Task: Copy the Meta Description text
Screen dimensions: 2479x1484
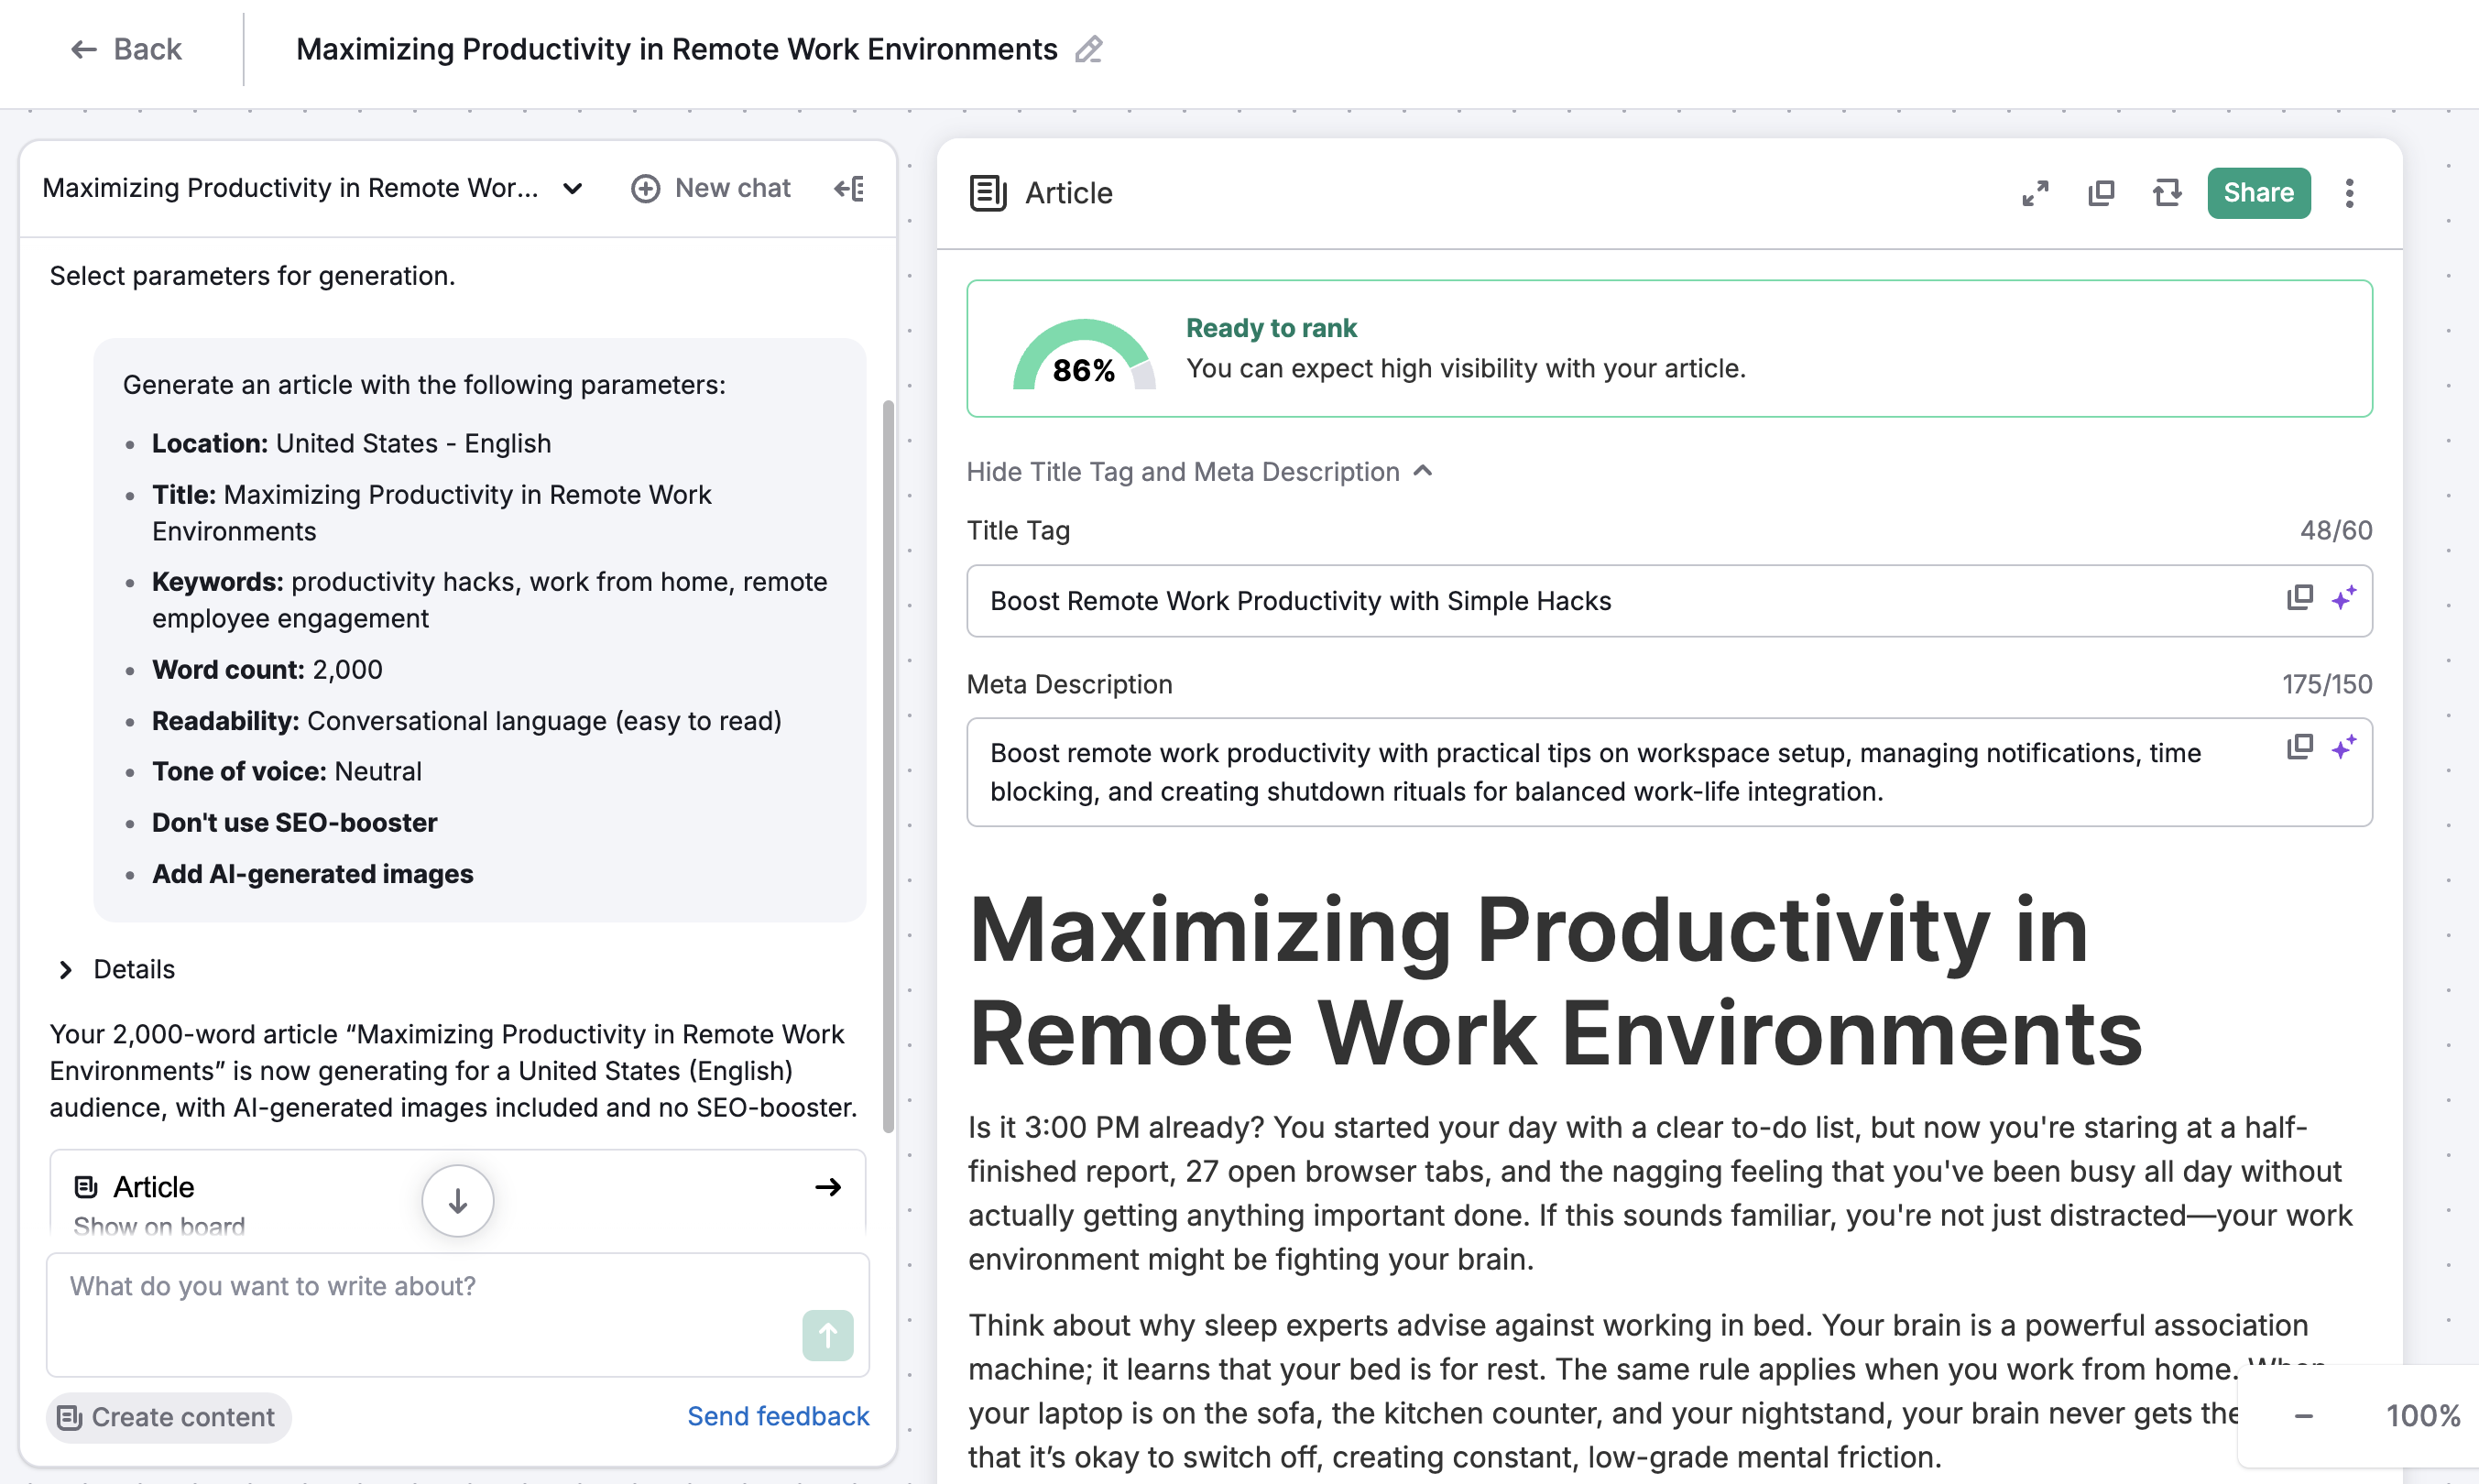Action: coord(2299,748)
